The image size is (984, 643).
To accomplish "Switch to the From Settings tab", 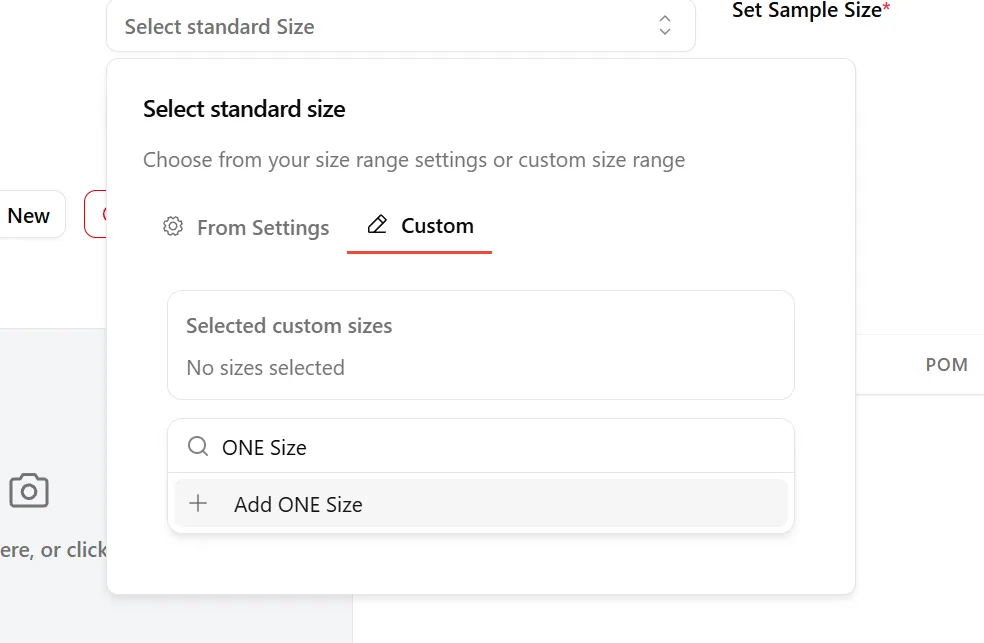I will point(245,227).
